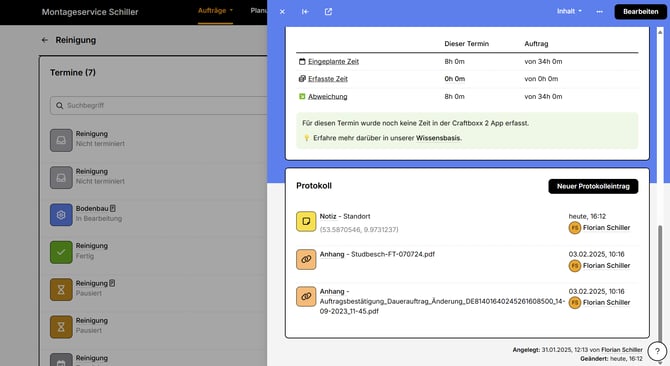Click the Bearbeiten button
Viewport: 670px width, 366px height.
[641, 12]
